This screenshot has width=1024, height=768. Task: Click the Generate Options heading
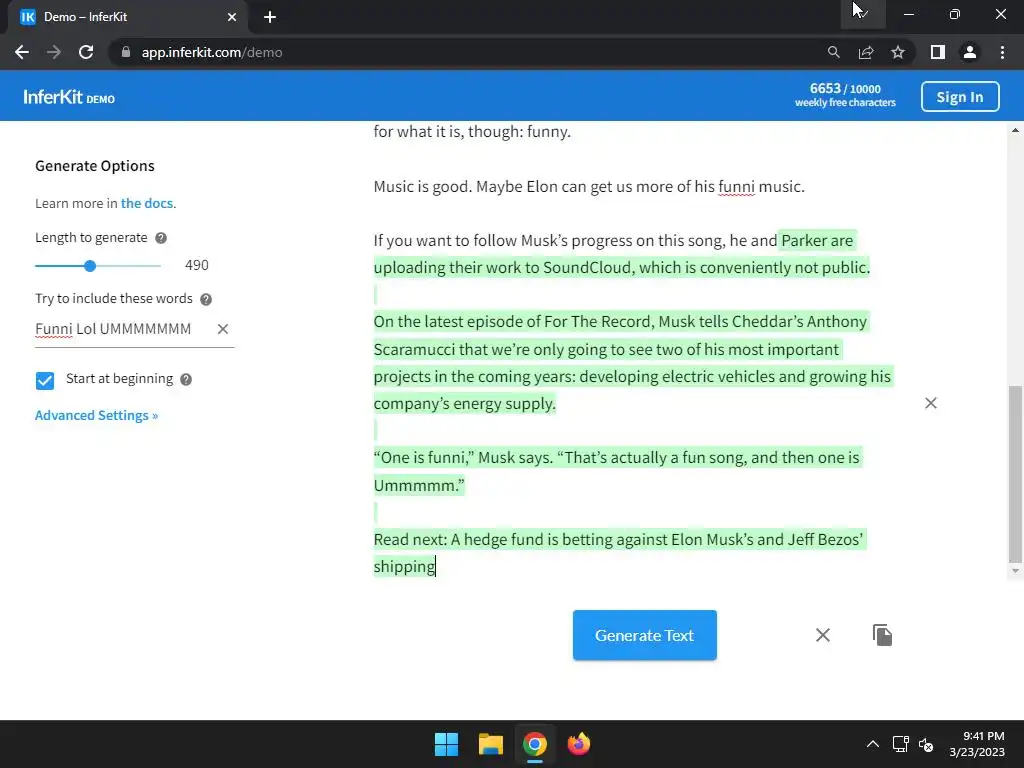coord(95,166)
